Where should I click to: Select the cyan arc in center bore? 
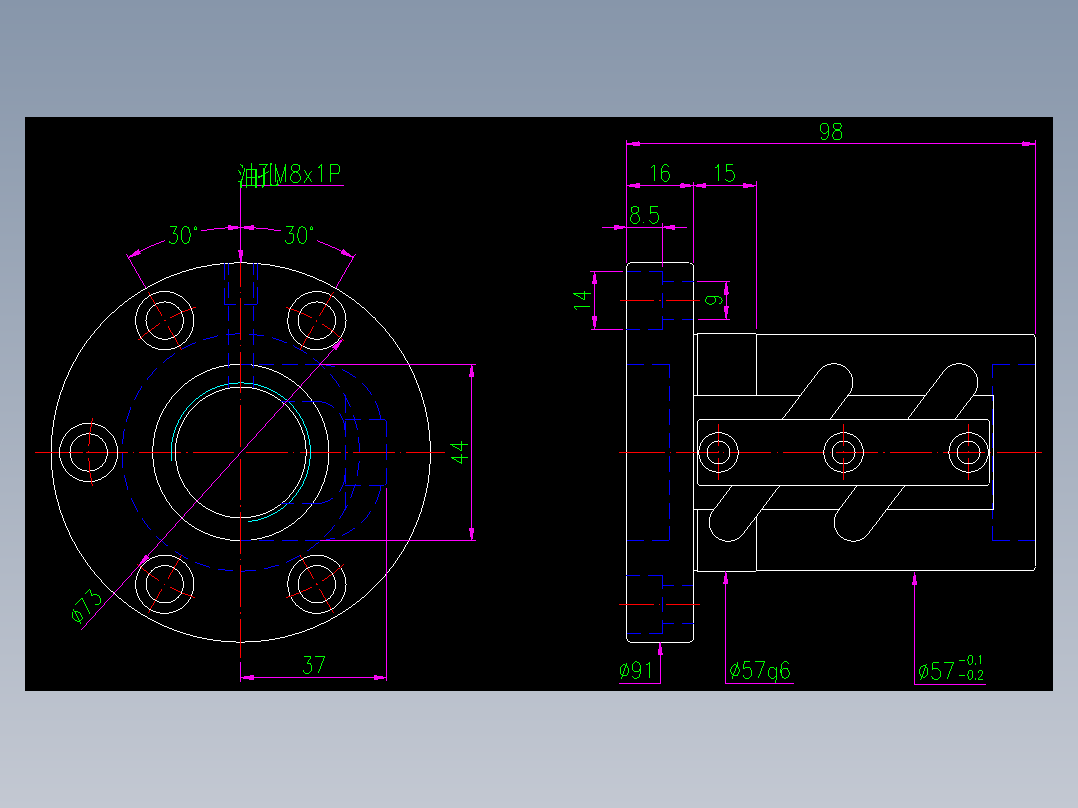tap(241, 452)
